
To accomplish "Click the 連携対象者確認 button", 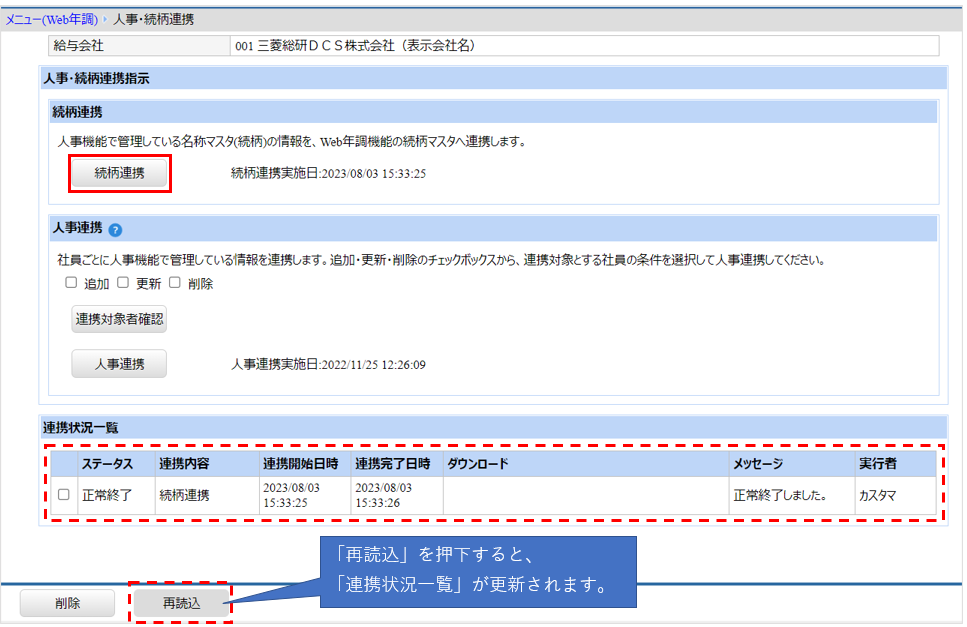I will coord(119,319).
